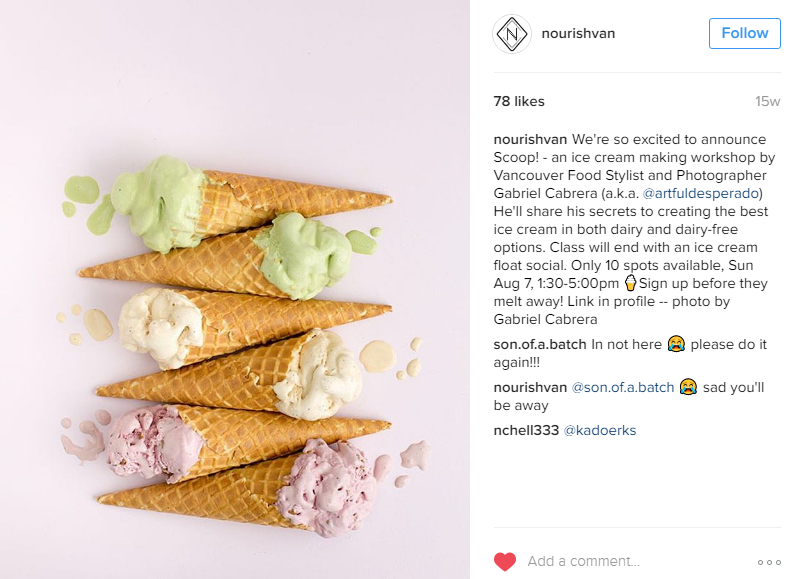
Task: Click the red heart like icon
Action: tap(504, 561)
